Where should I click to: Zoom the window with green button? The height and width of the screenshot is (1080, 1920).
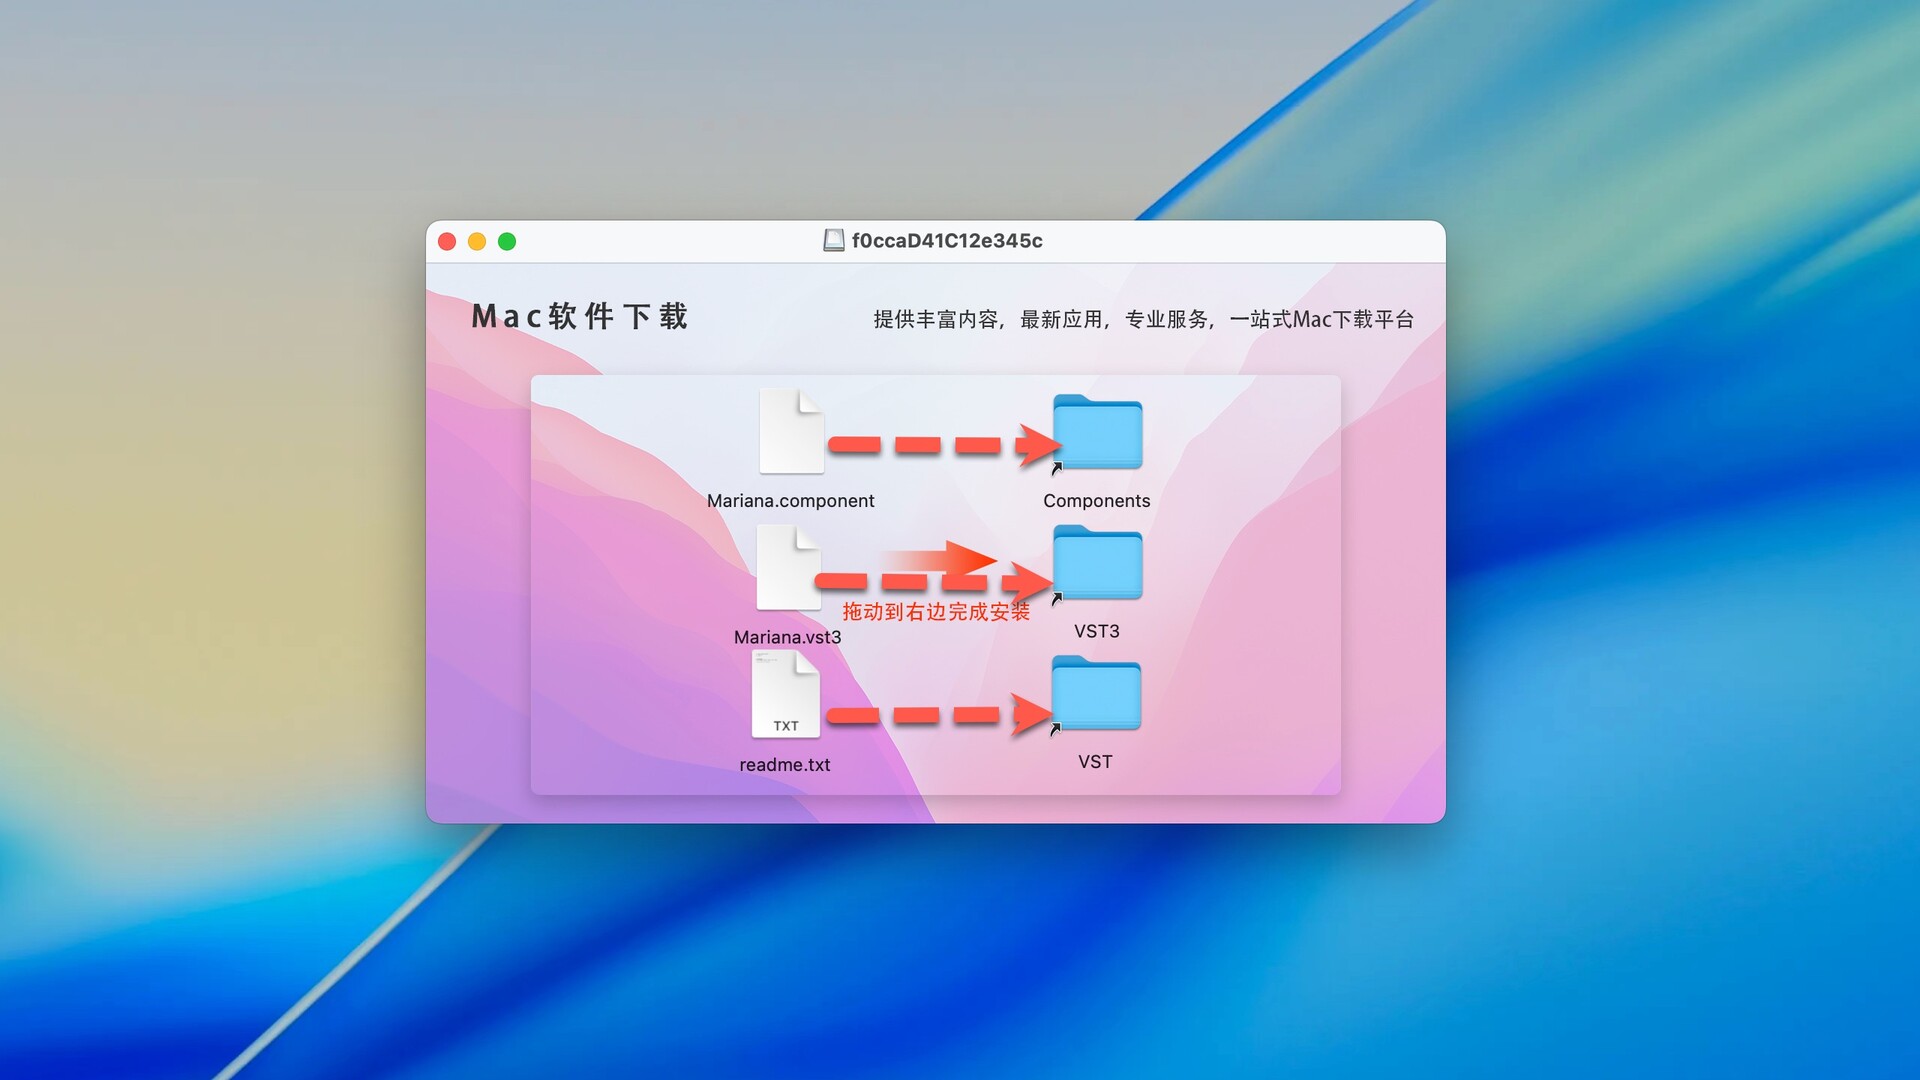pyautogui.click(x=507, y=242)
